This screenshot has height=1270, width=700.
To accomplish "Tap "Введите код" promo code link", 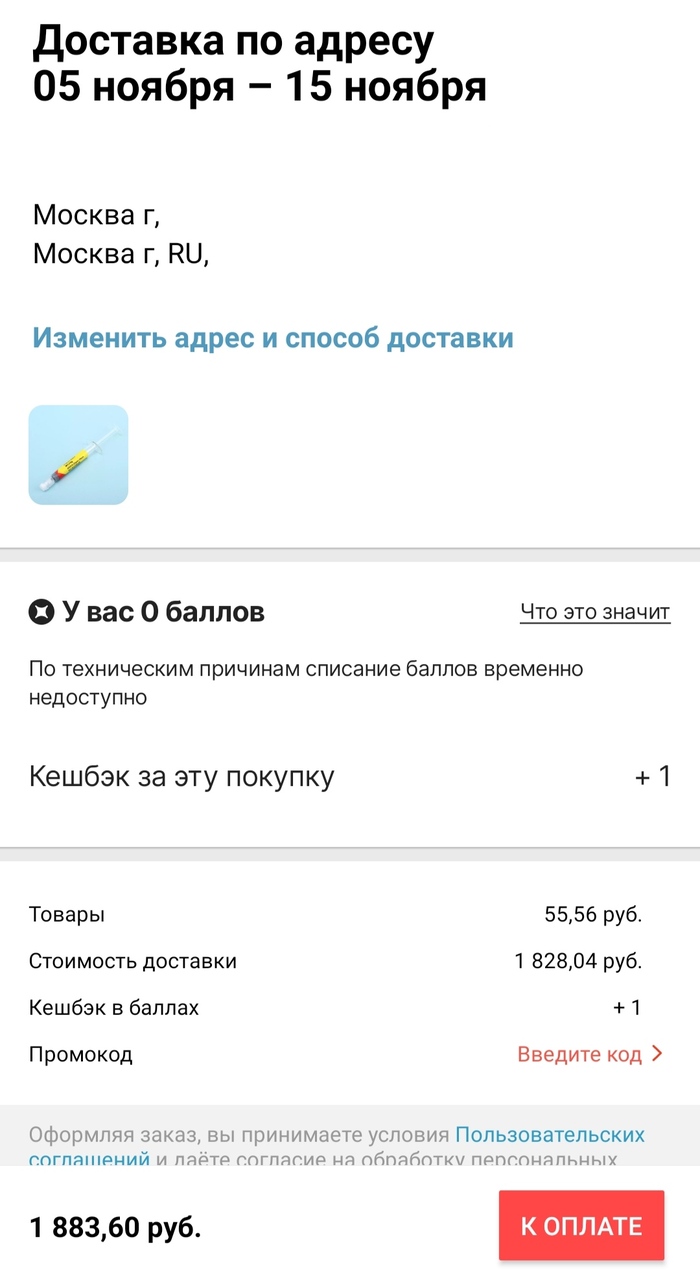I will [579, 1054].
